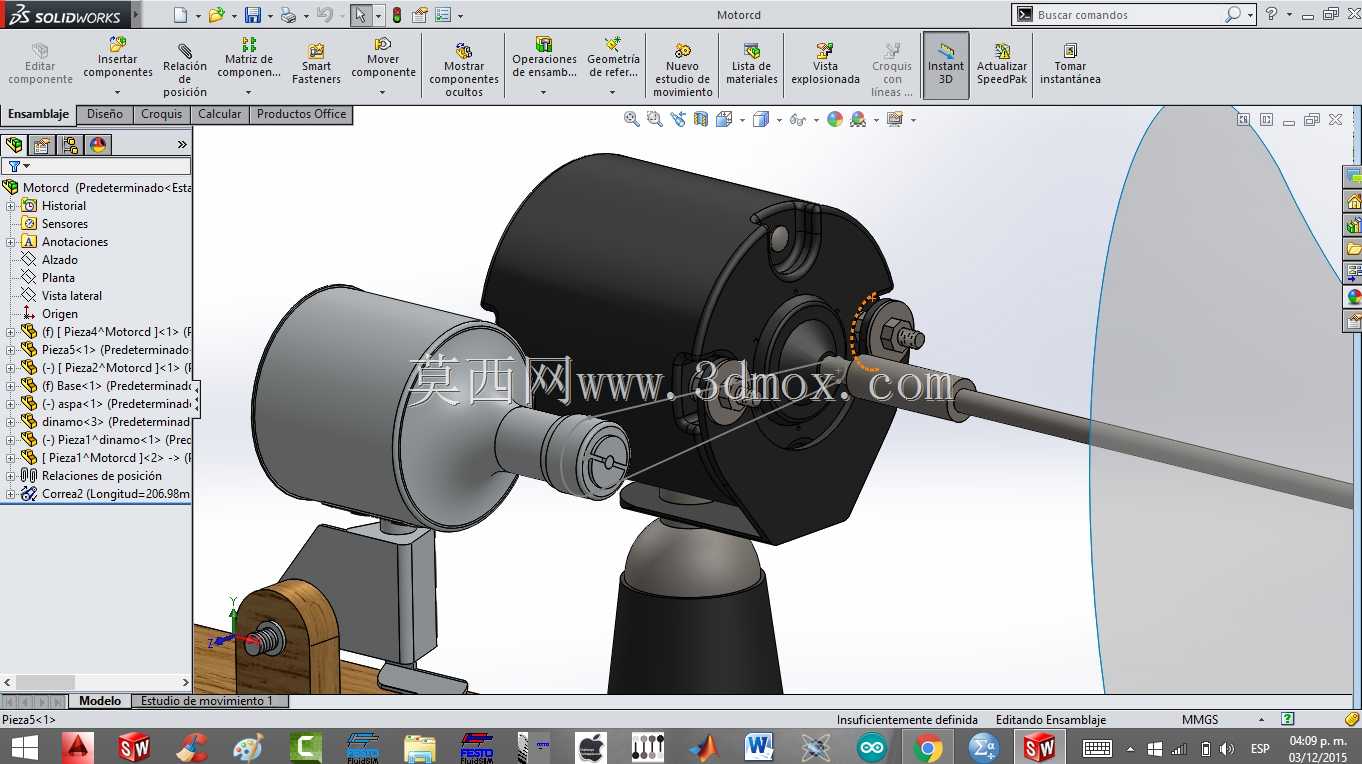Viewport: 1362px width, 764px height.
Task: Click Nuevo estudio de movimiento tool
Action: 682,70
